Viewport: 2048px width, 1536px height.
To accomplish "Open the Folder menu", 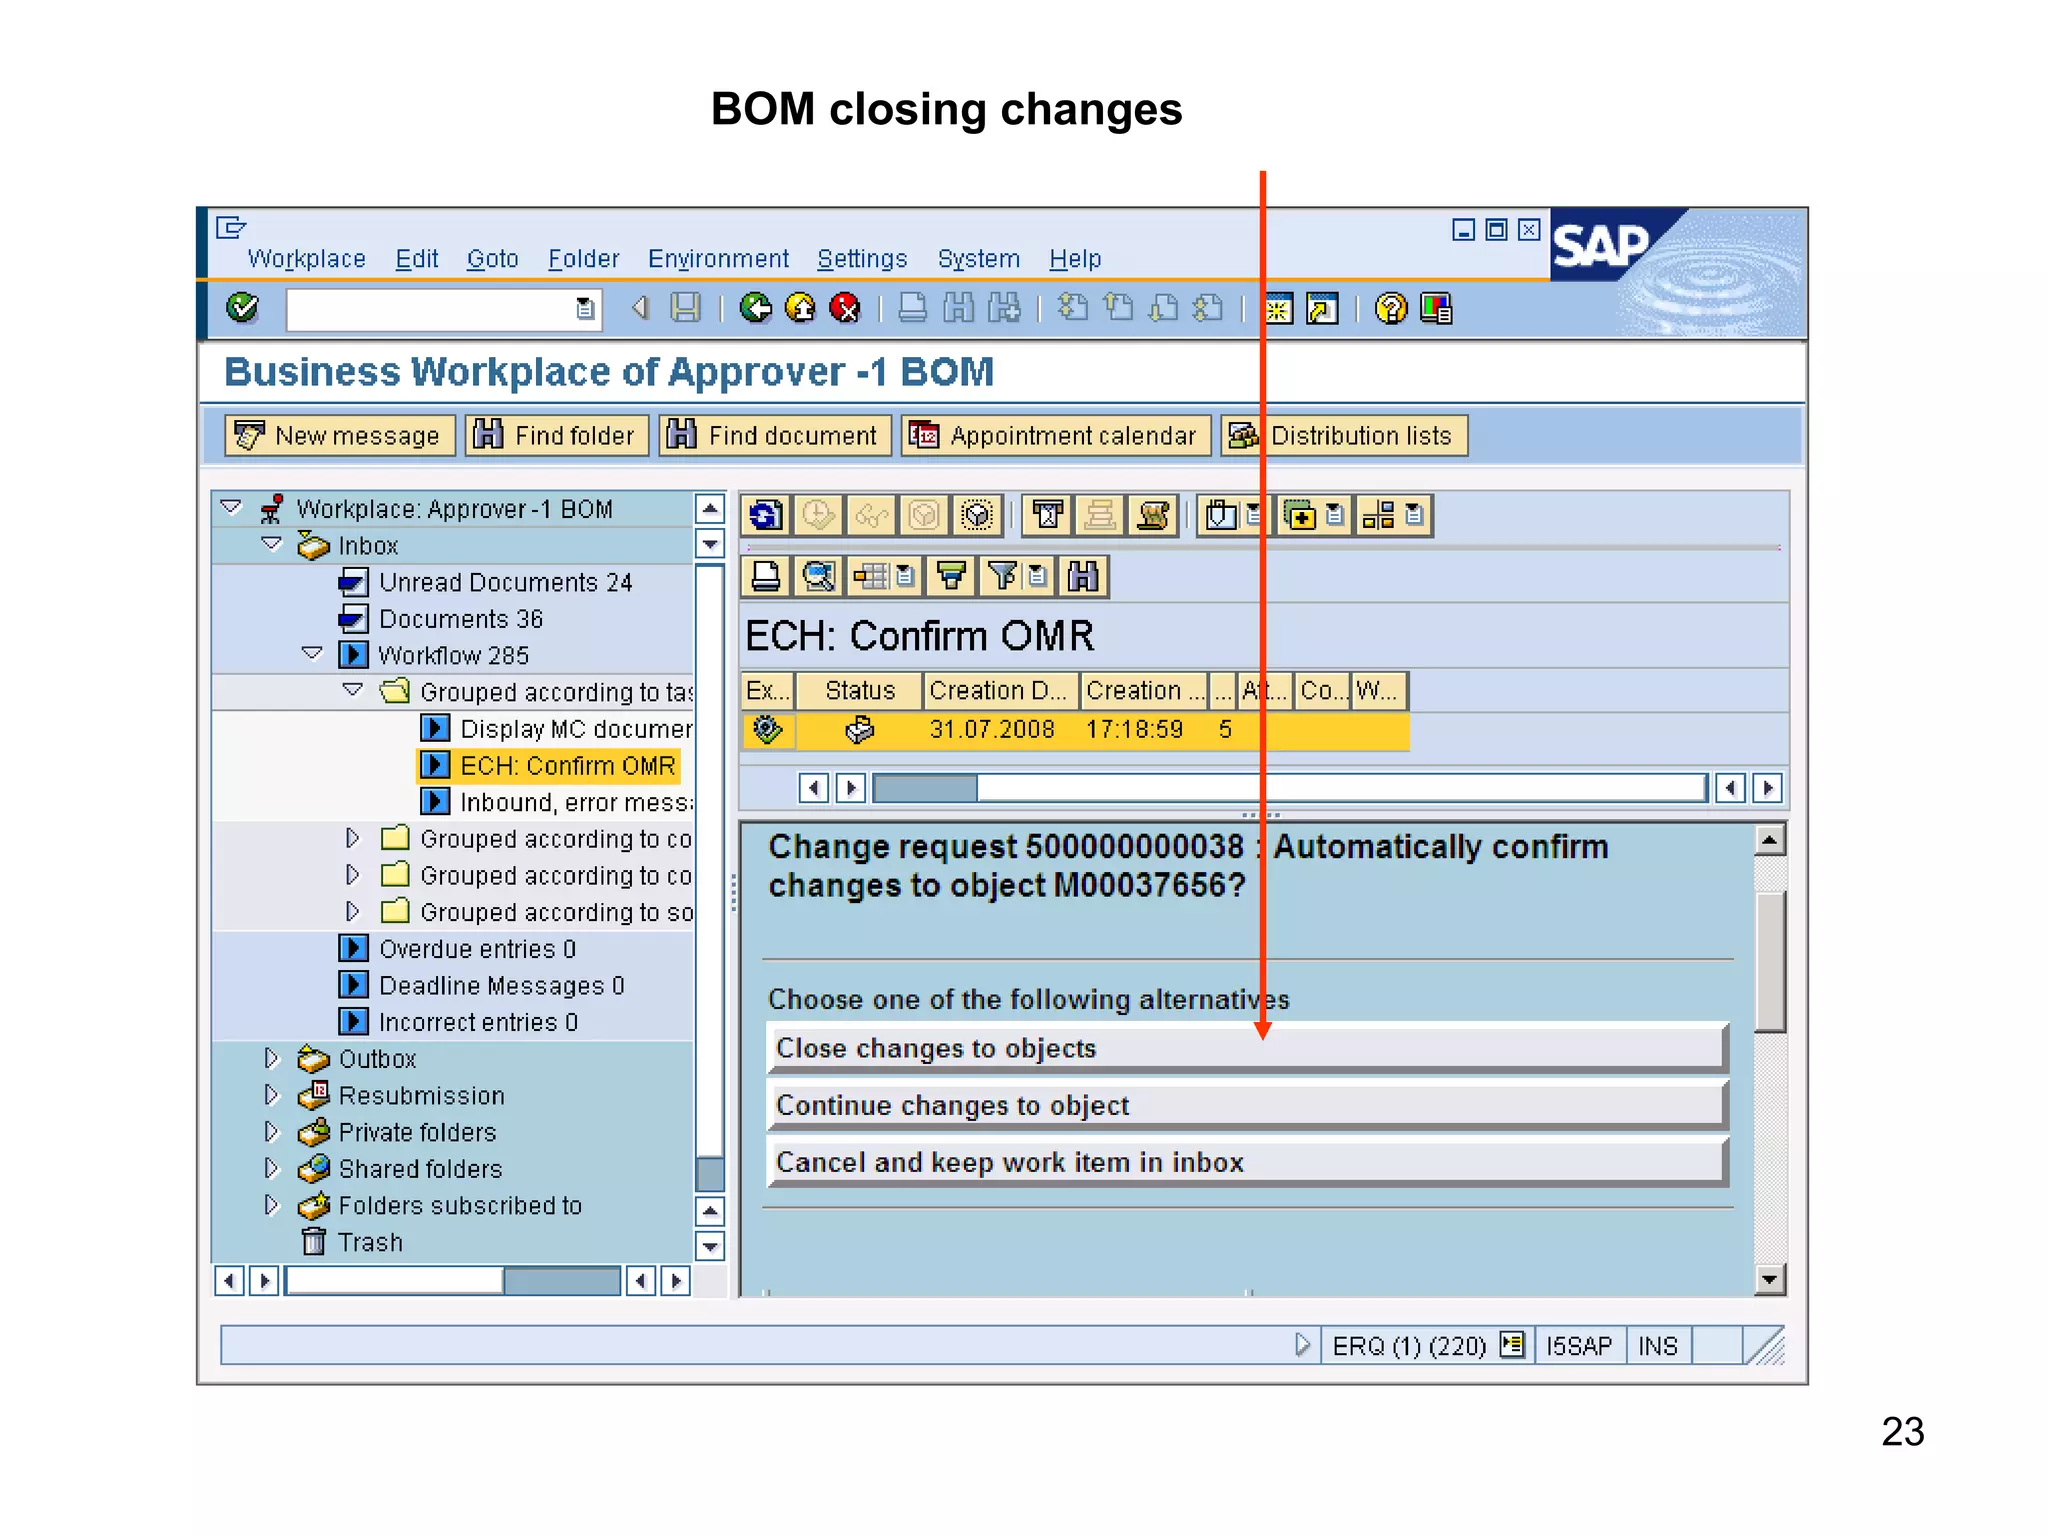I will click(x=583, y=259).
